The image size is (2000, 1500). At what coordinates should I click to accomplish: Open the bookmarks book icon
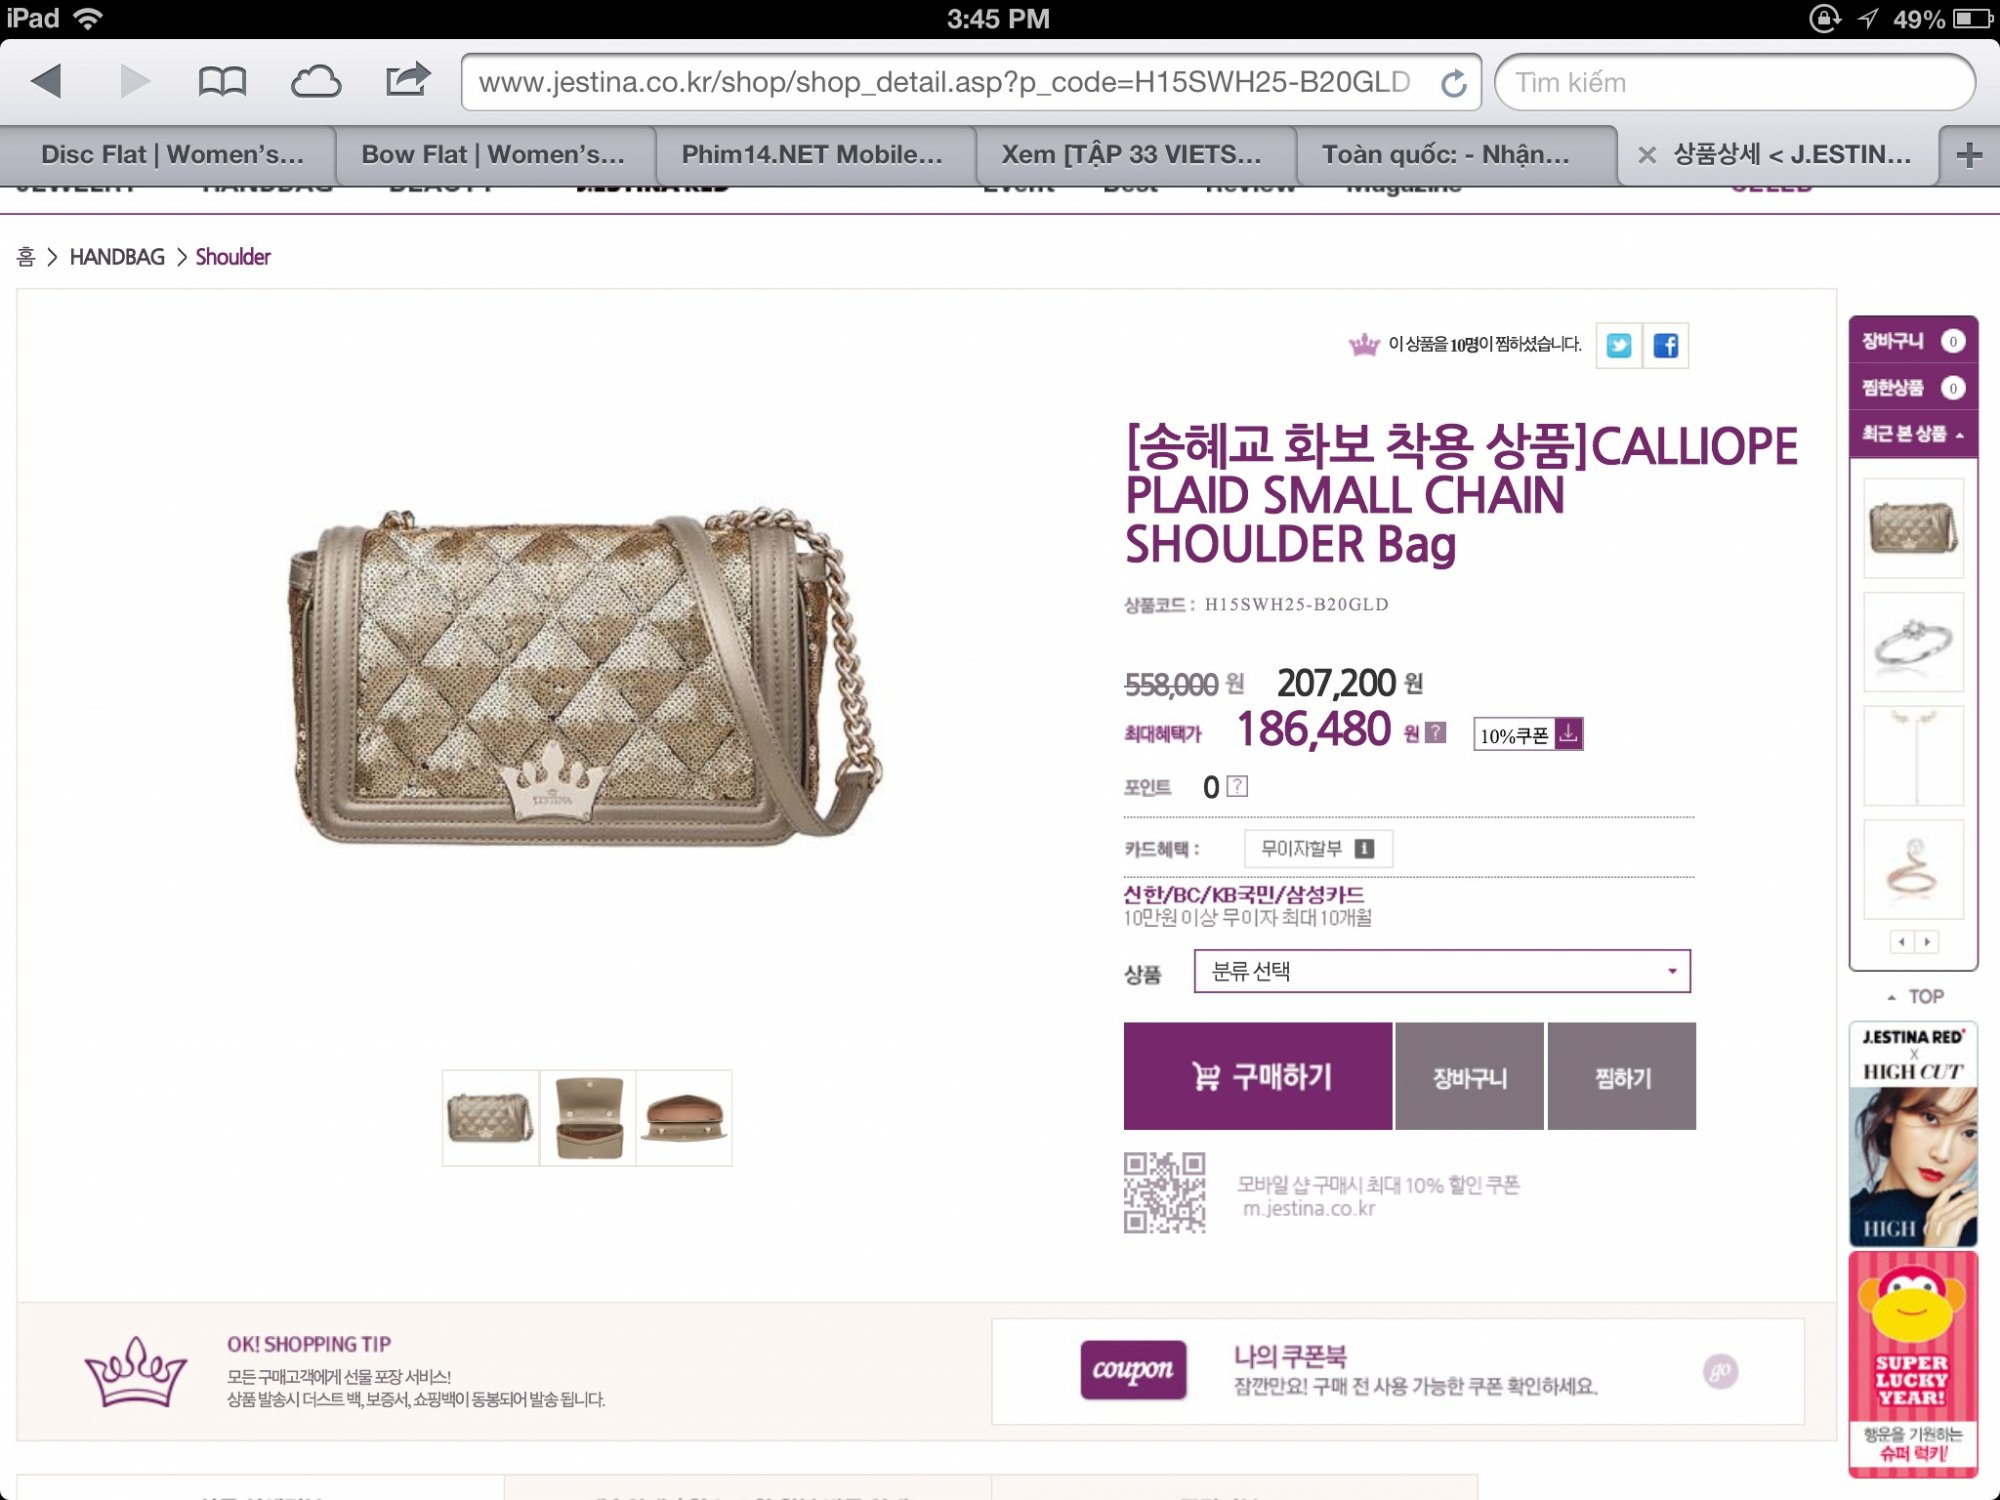222,81
